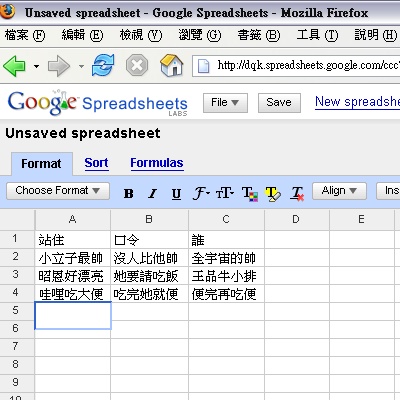Open the New spreadsheet link
The width and height of the screenshot is (400, 400).
pos(358,102)
